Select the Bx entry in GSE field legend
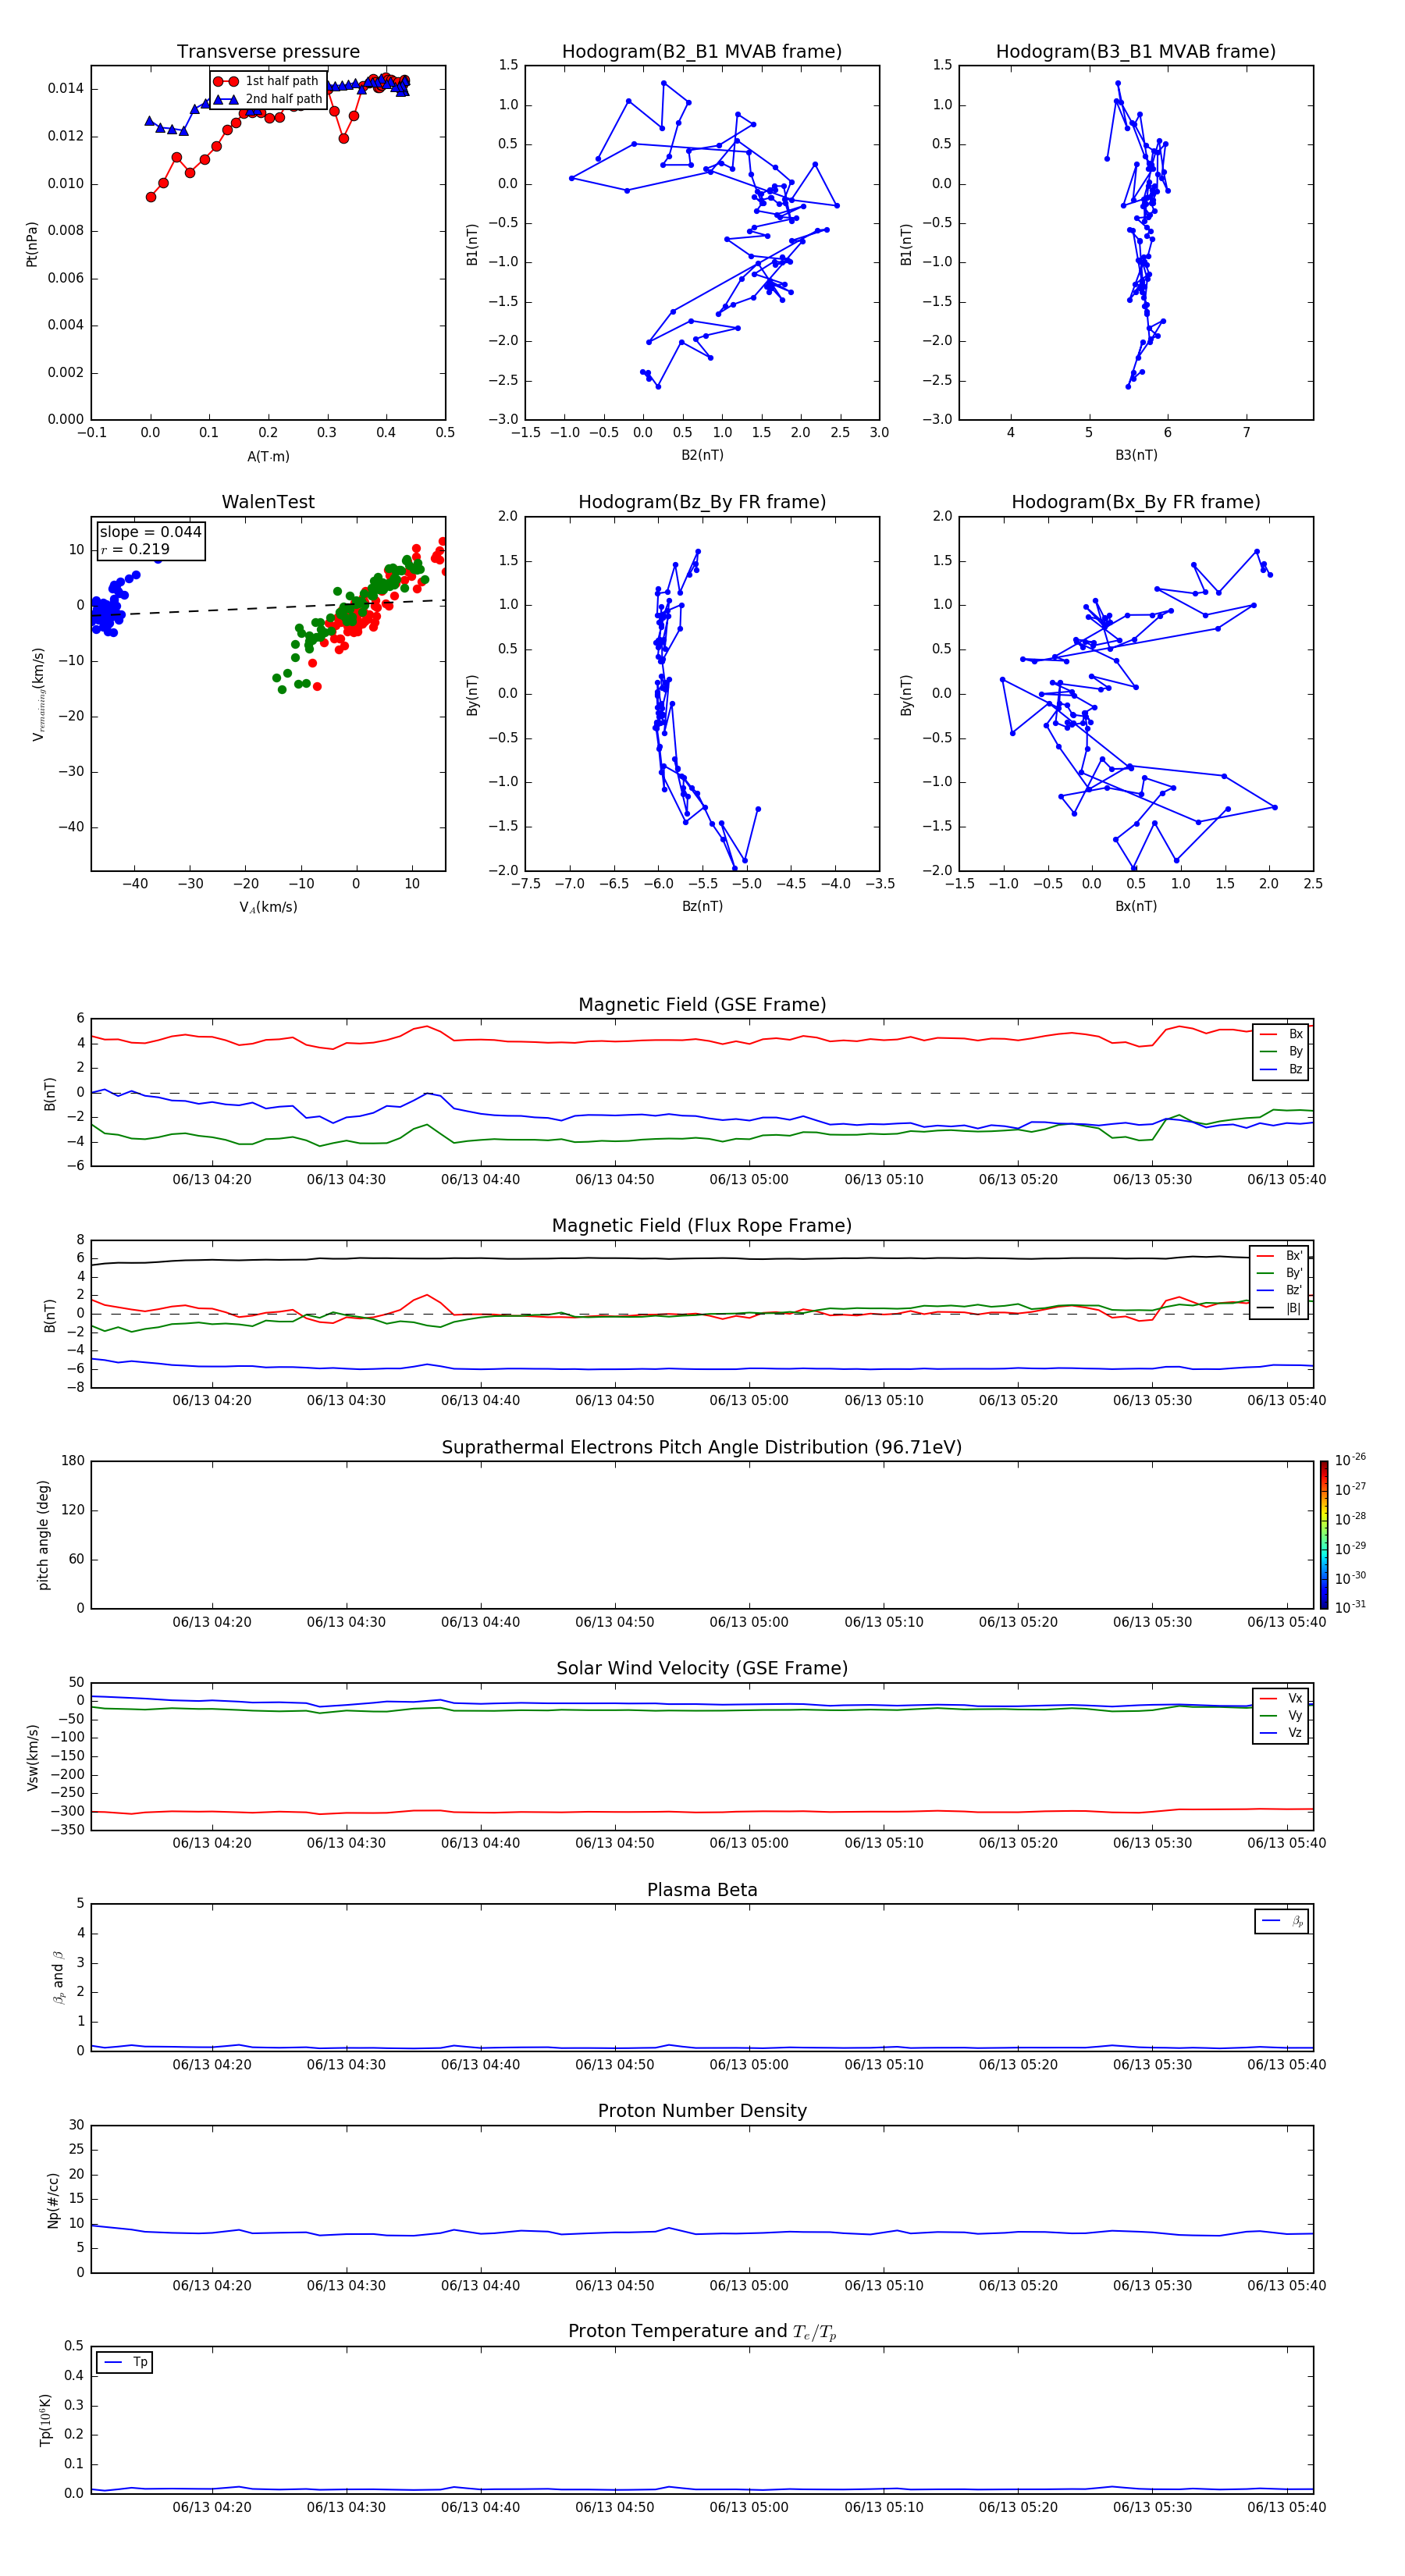The height and width of the screenshot is (2576, 1405). click(1281, 1034)
